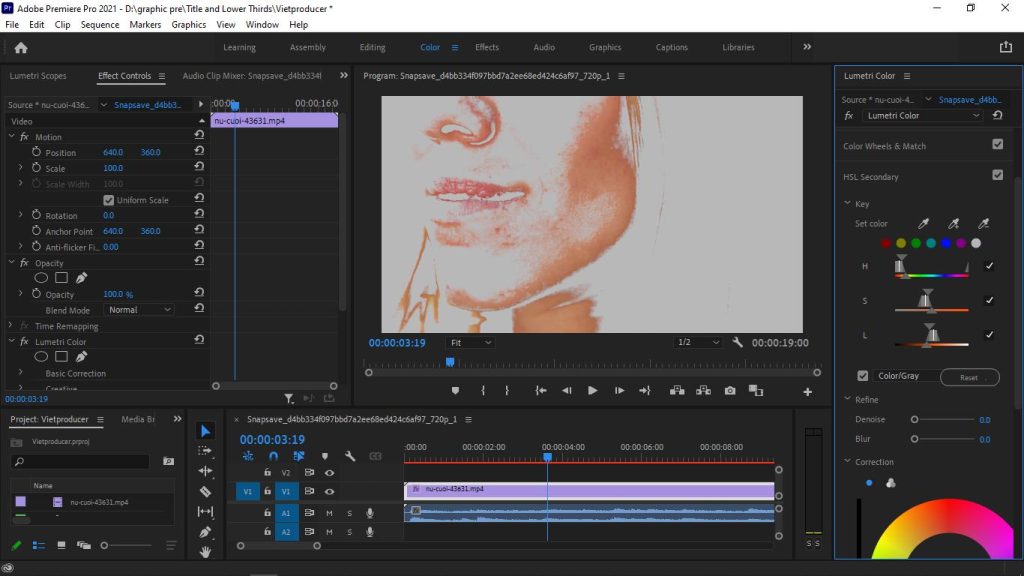Toggle the Snap magnet in the timeline
Screen dimensions: 1024x576
274,456
